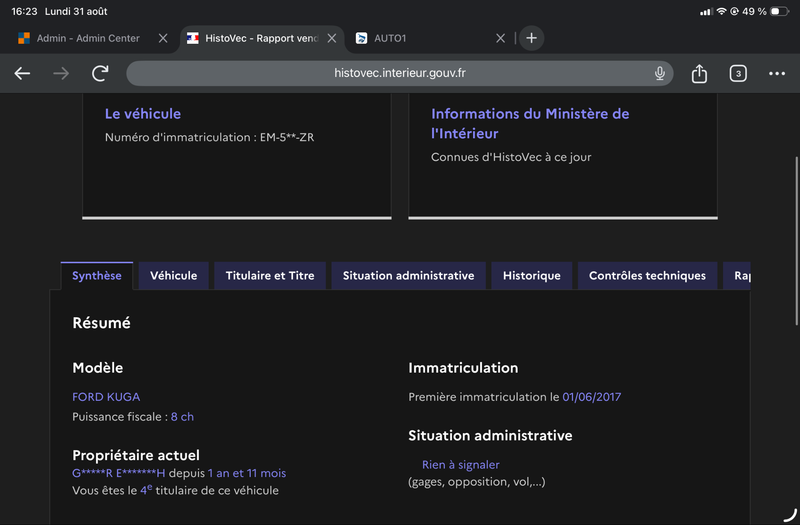
Task: Close the AUTO1 tab
Action: coord(501,38)
